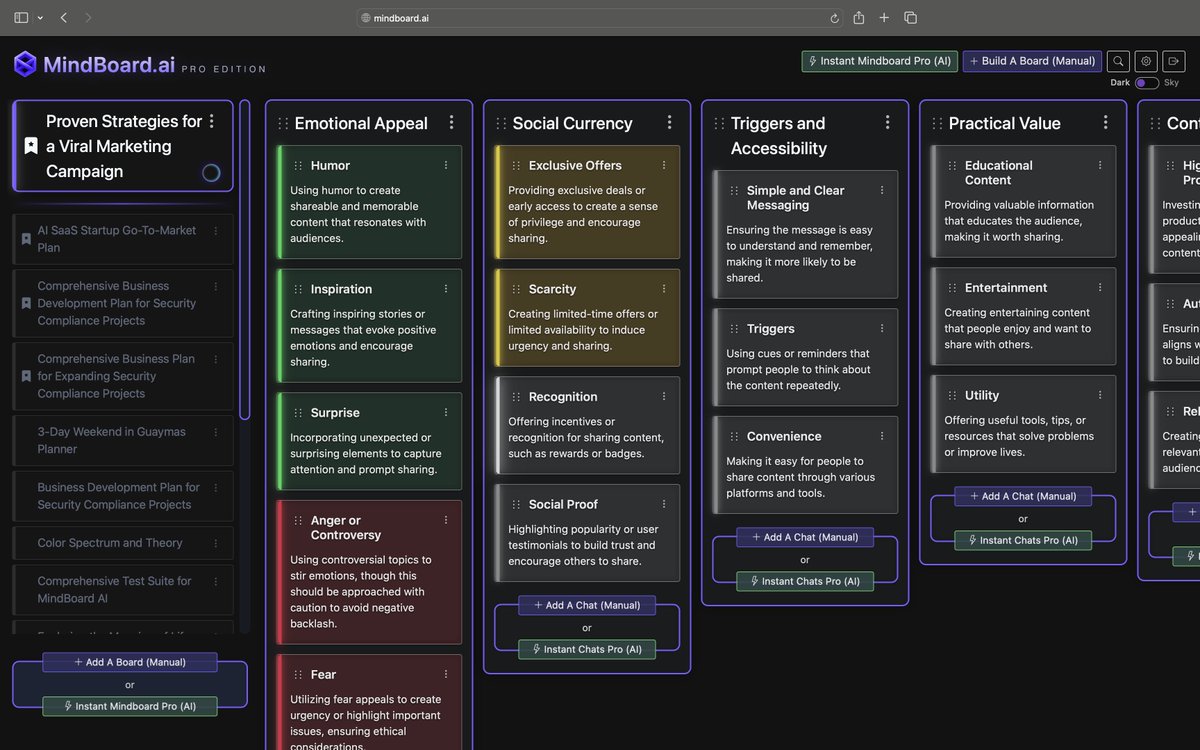Open AI SaaS Startup Go-To-Market Plan board
1200x750 pixels.
123,239
